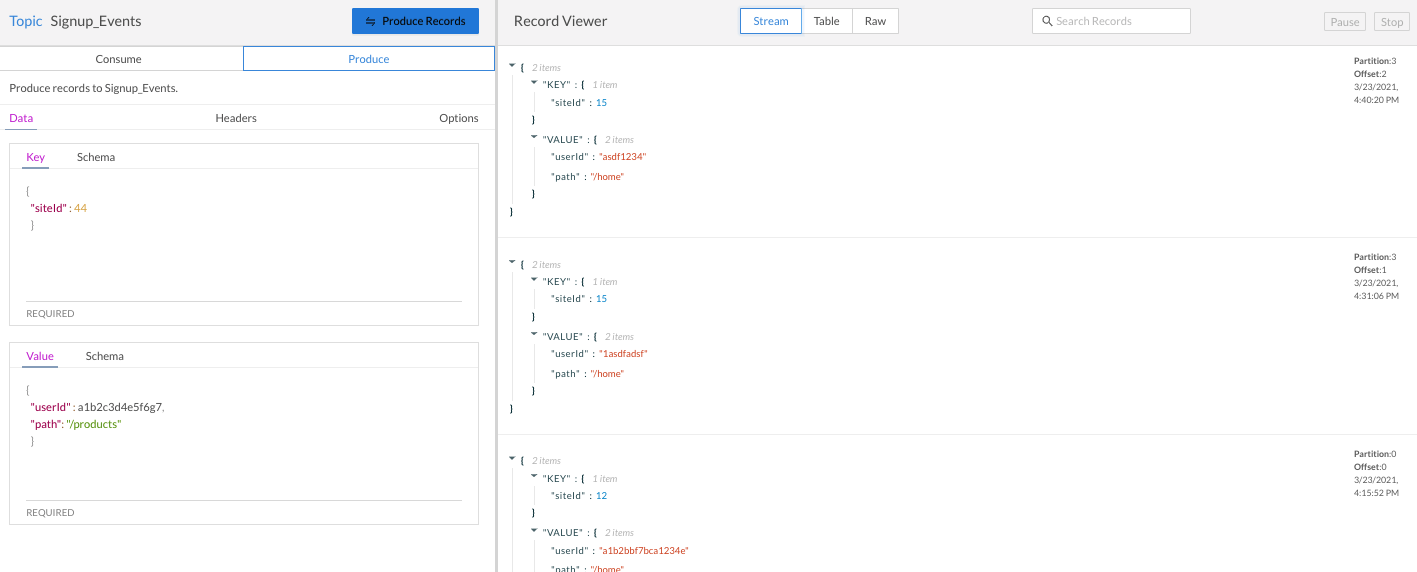This screenshot has width=1417, height=572.
Task: Collapse VALUE of the 1asdfadsf record
Action: coord(534,336)
